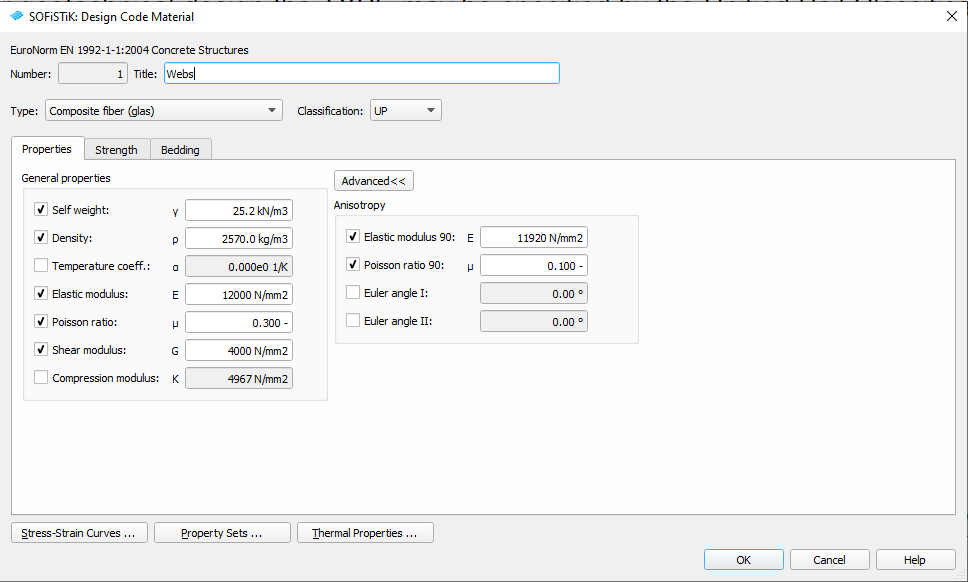Viewport: 968px width, 582px height.
Task: Click the Anisotropy group label
Action: coord(359,205)
